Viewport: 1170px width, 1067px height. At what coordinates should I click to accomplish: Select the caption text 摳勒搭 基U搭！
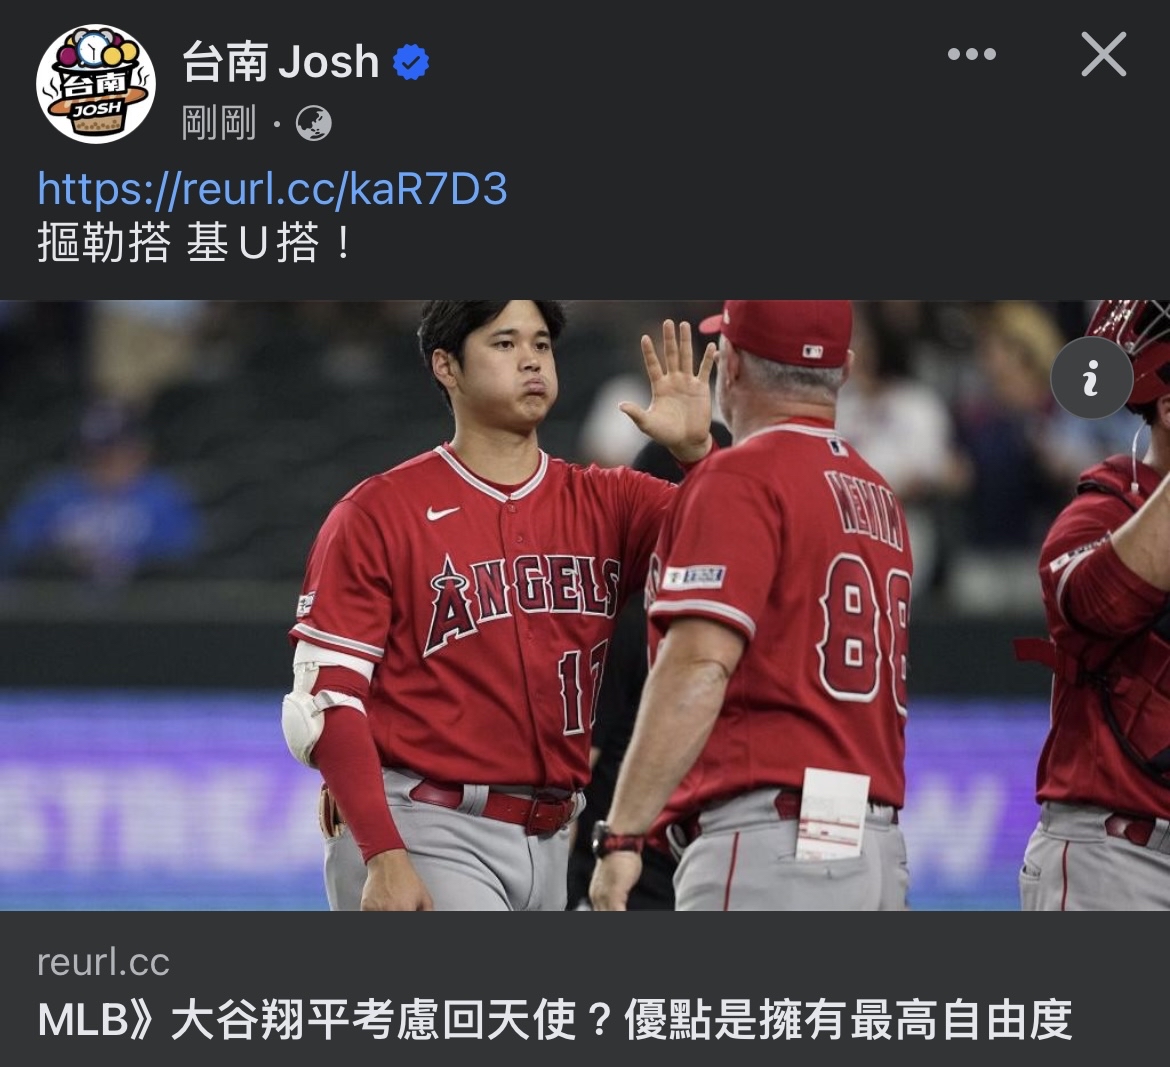pos(195,243)
